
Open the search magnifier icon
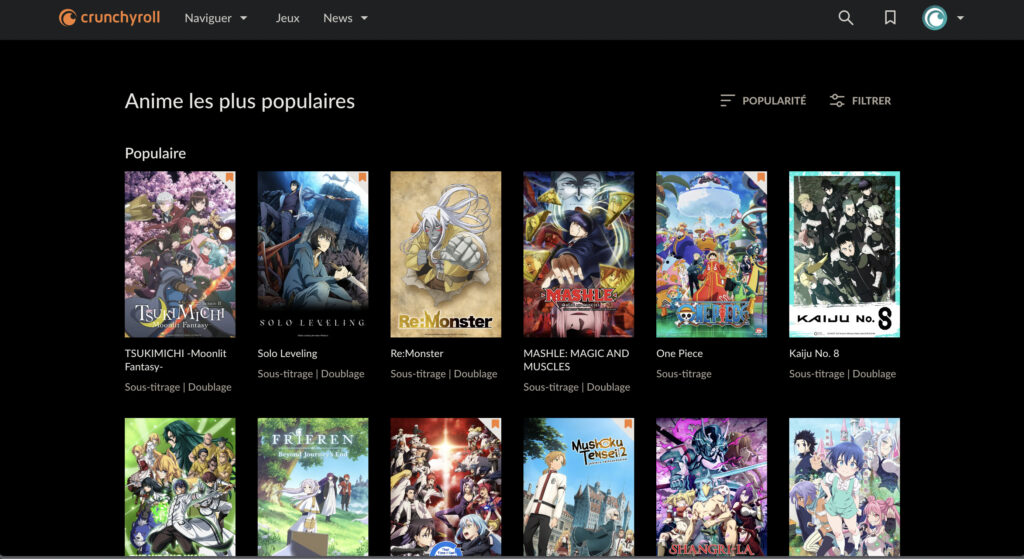846,18
